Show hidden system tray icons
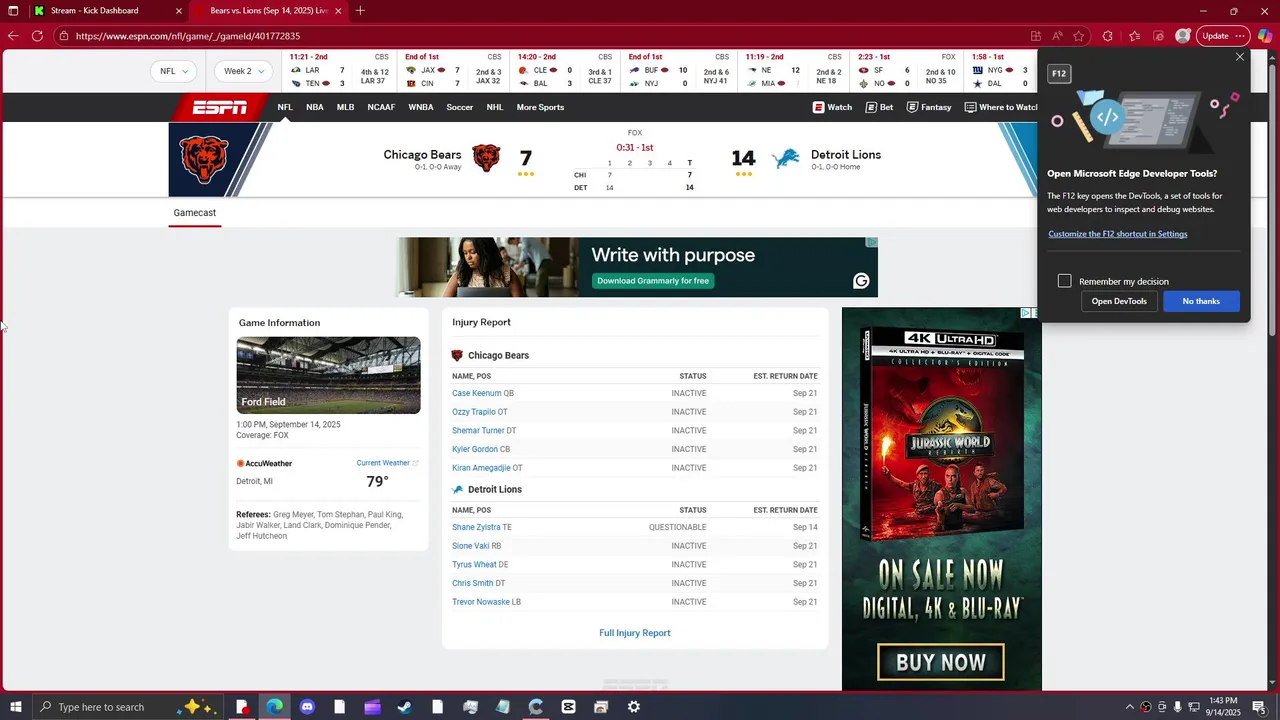The image size is (1280, 720). (x=1130, y=707)
